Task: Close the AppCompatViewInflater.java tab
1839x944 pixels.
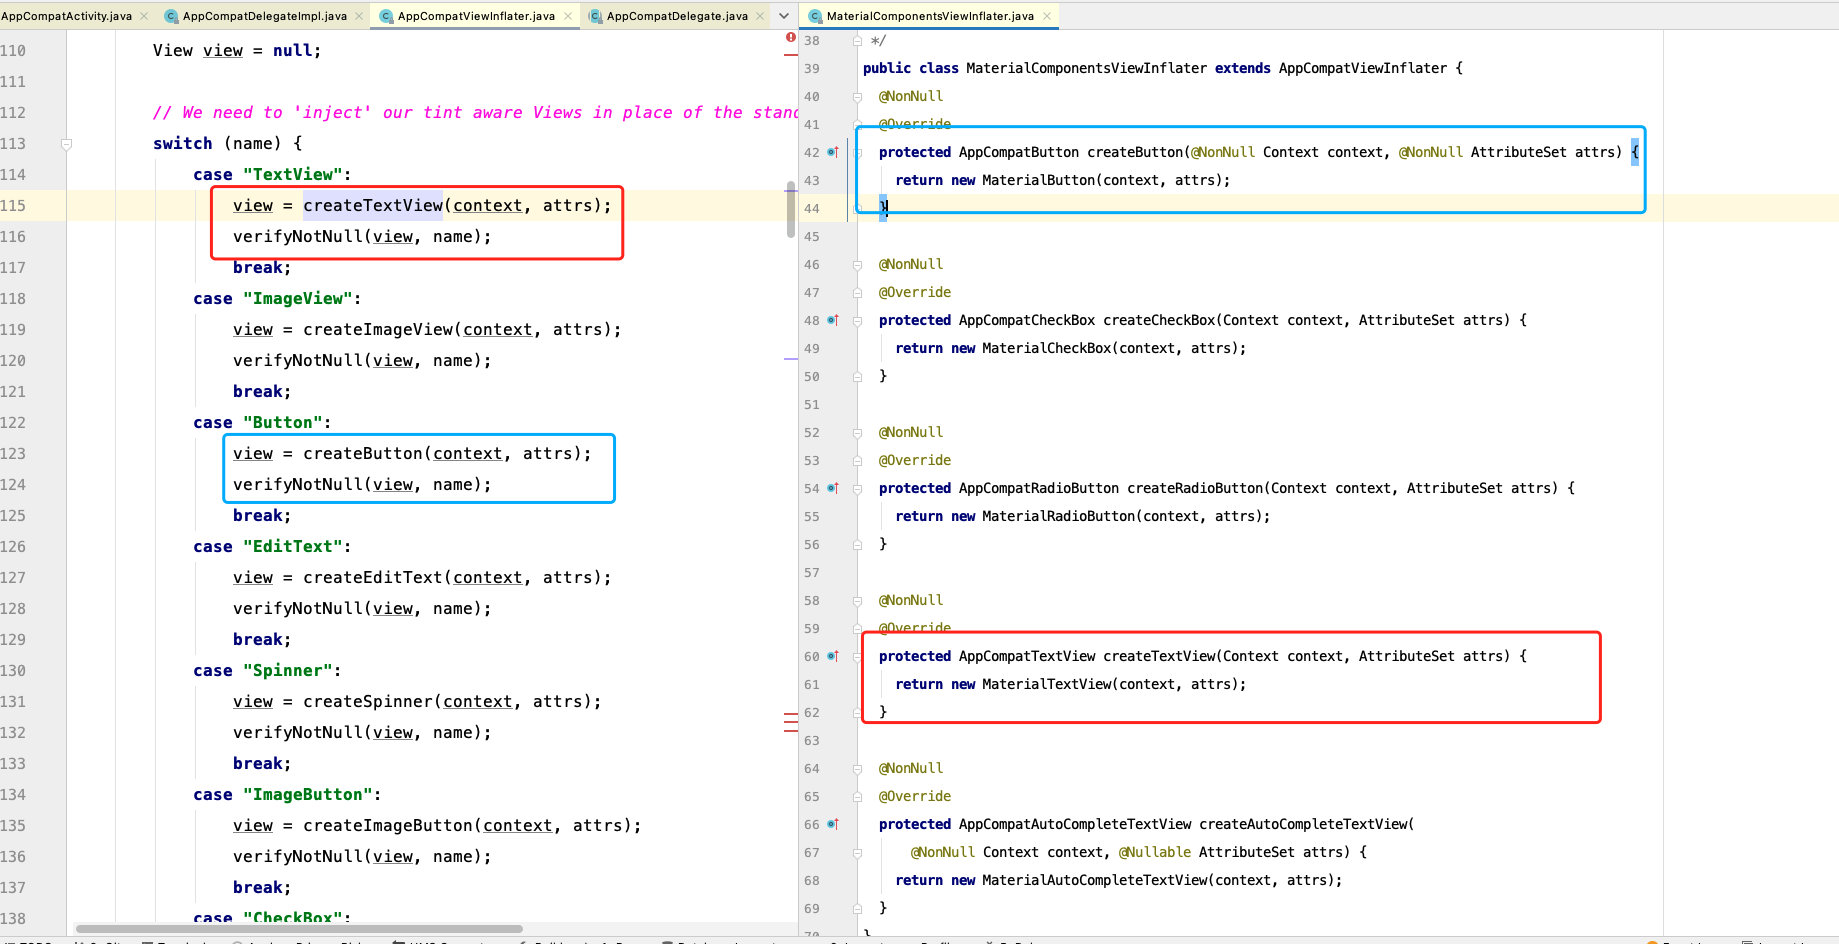Action: 568,16
